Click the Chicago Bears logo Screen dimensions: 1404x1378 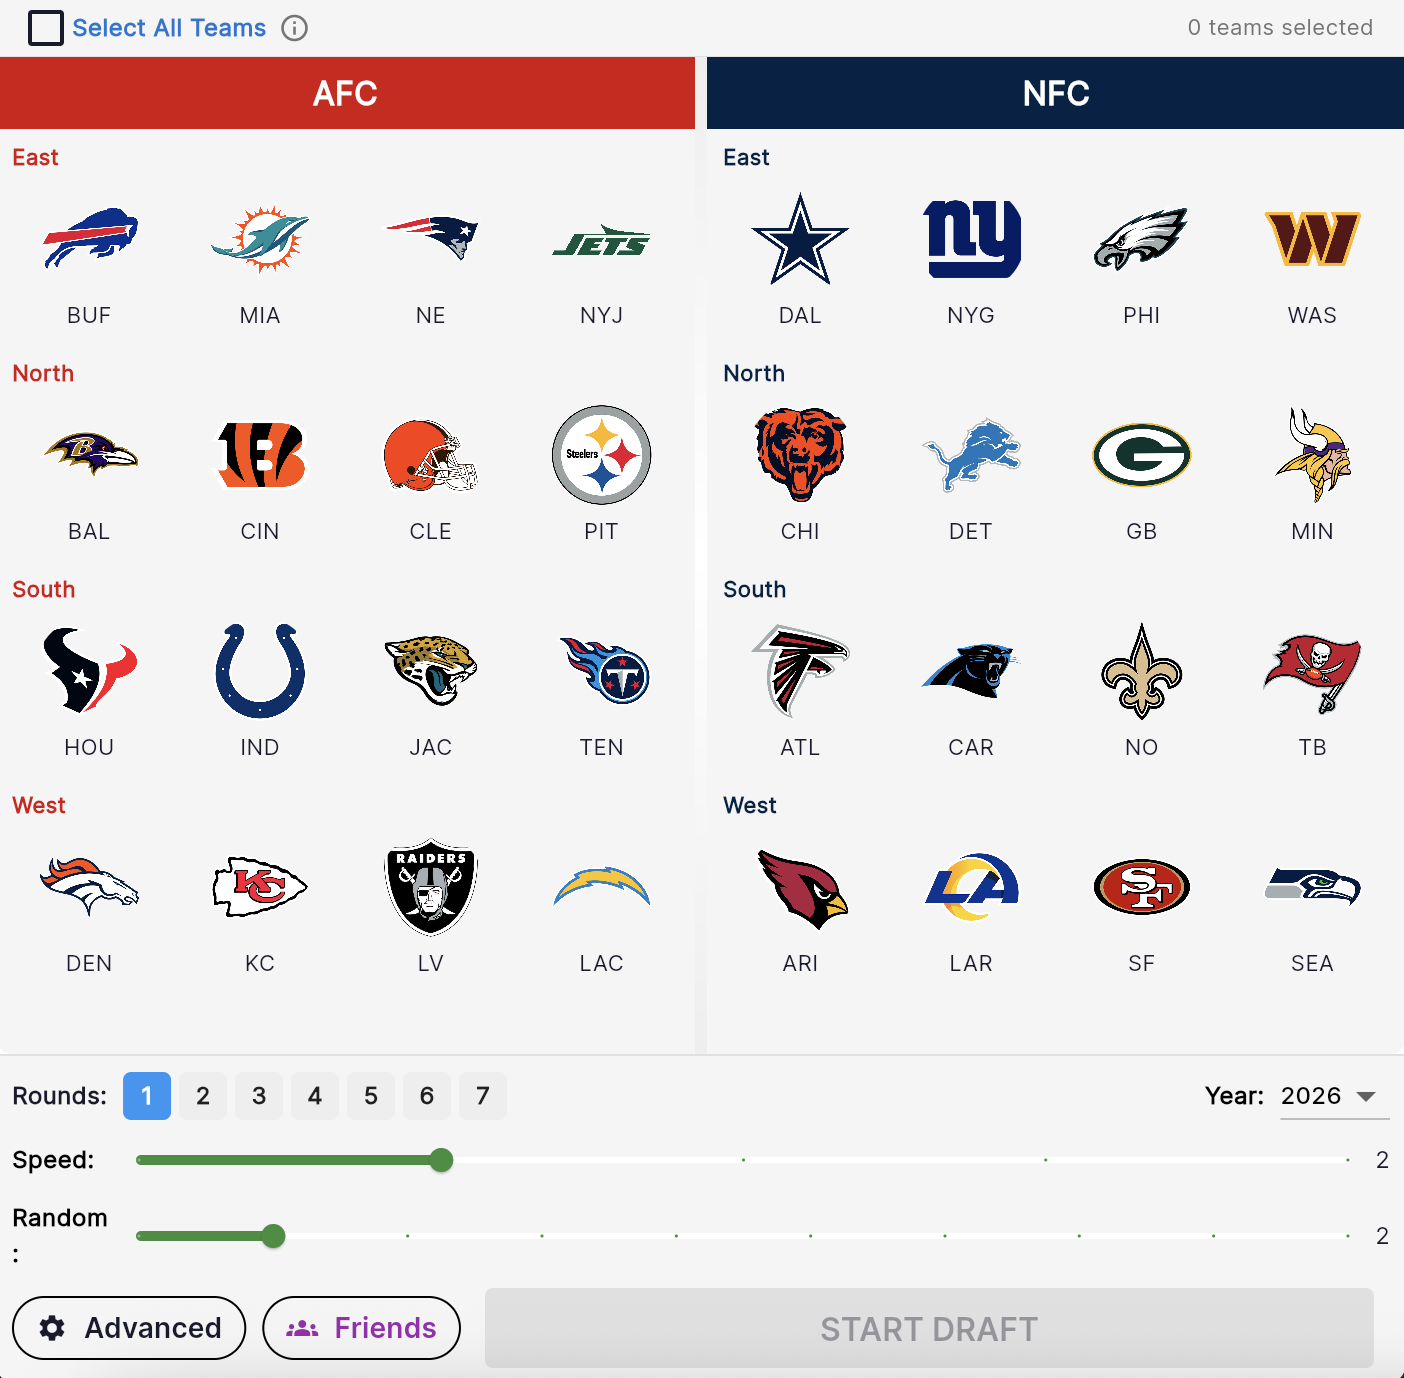pos(800,455)
